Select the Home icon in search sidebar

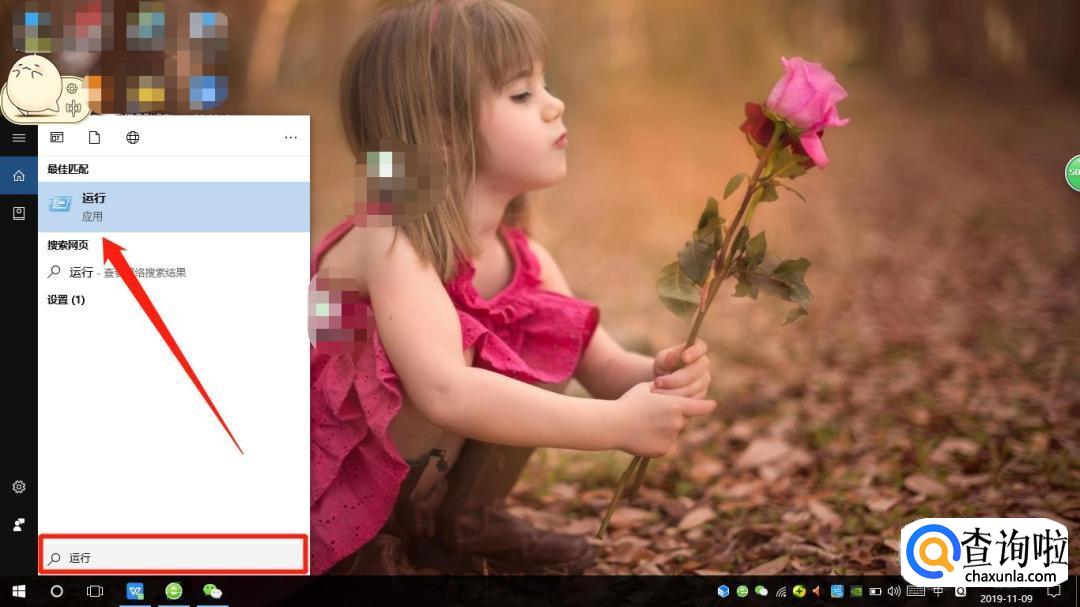[x=19, y=176]
